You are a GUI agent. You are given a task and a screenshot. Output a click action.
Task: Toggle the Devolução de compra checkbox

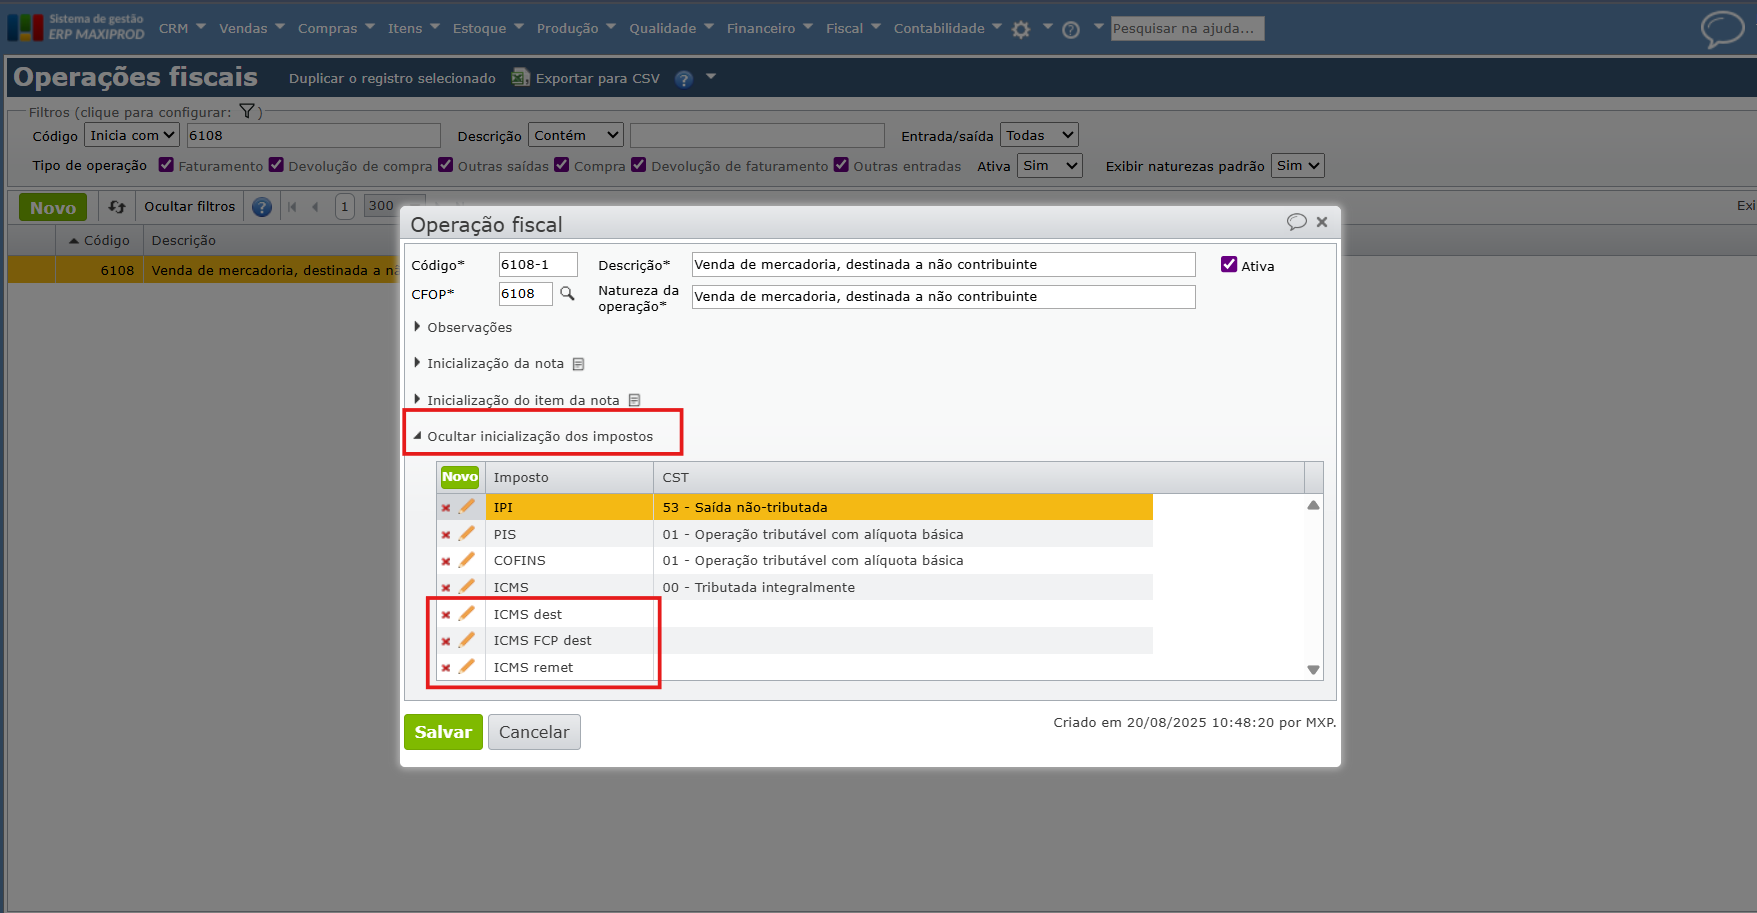[276, 165]
